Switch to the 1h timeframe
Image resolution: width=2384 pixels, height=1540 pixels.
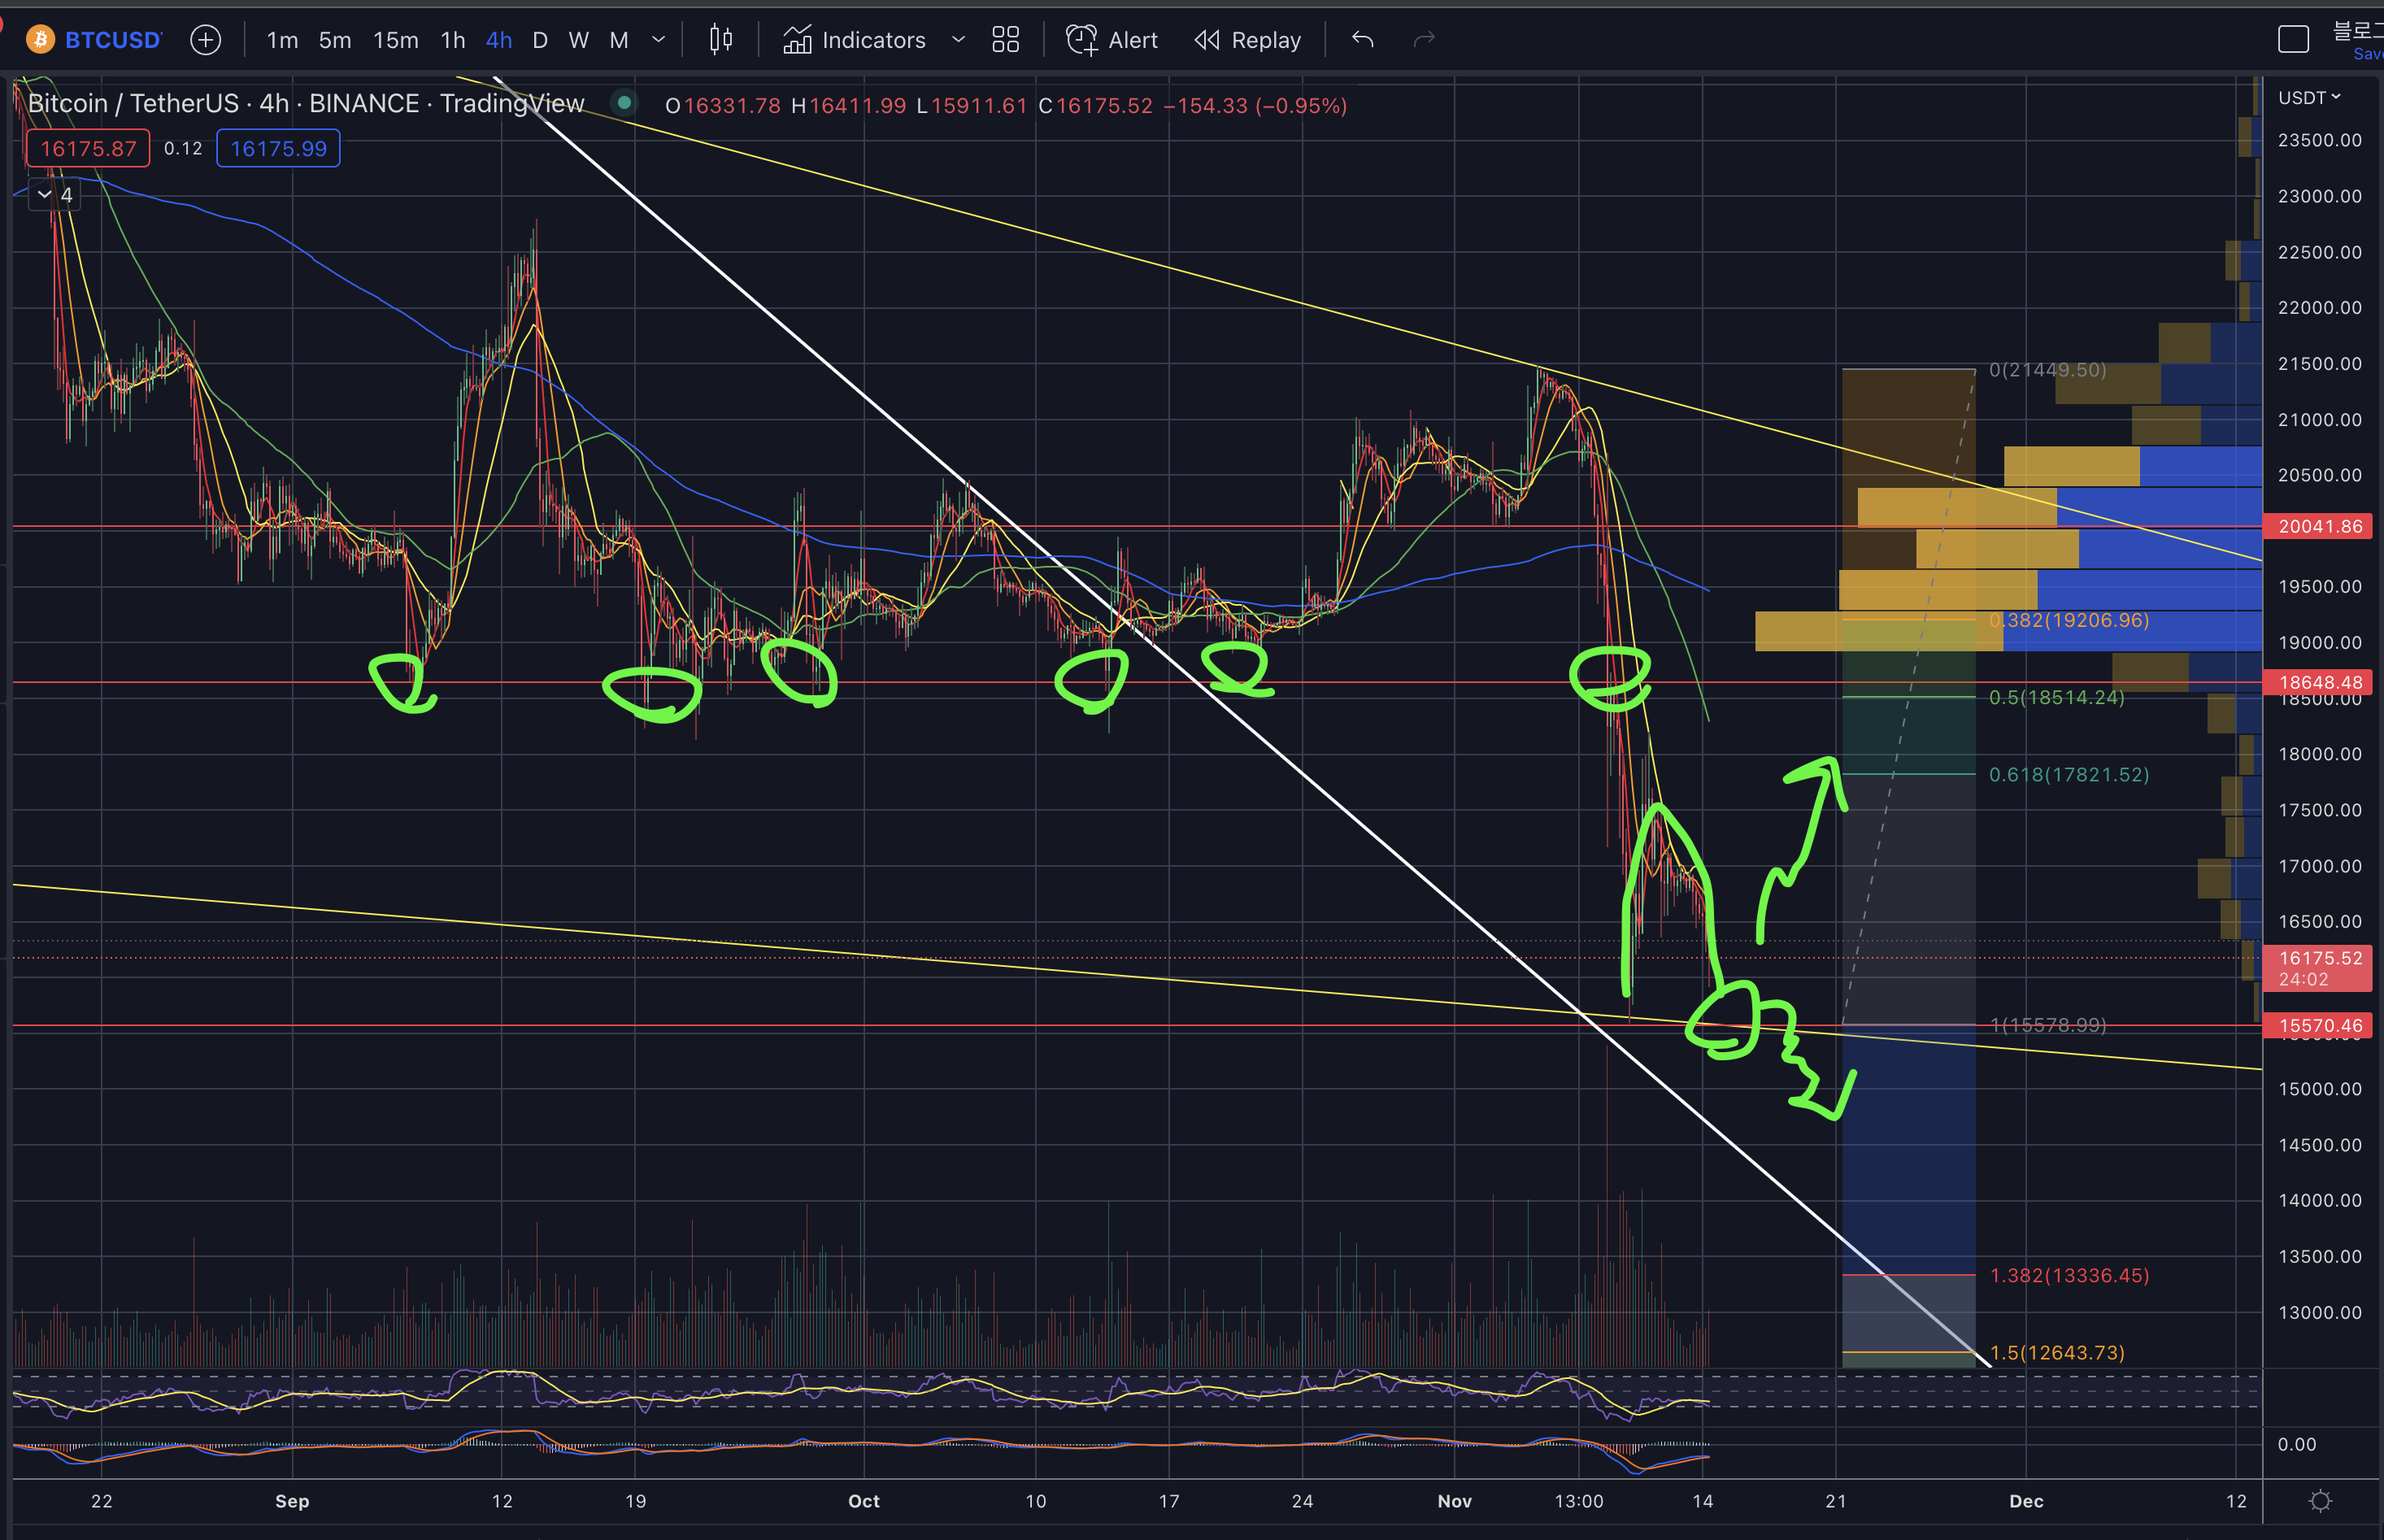[x=453, y=40]
